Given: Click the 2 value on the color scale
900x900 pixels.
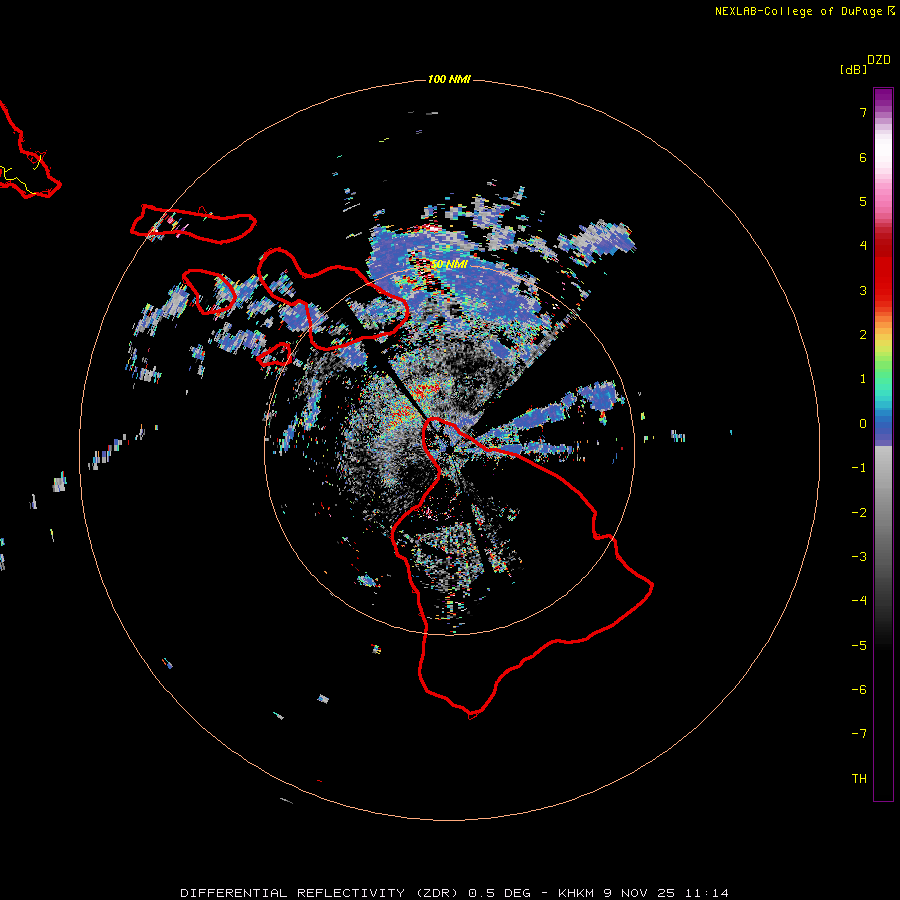Looking at the screenshot, I should 863,335.
